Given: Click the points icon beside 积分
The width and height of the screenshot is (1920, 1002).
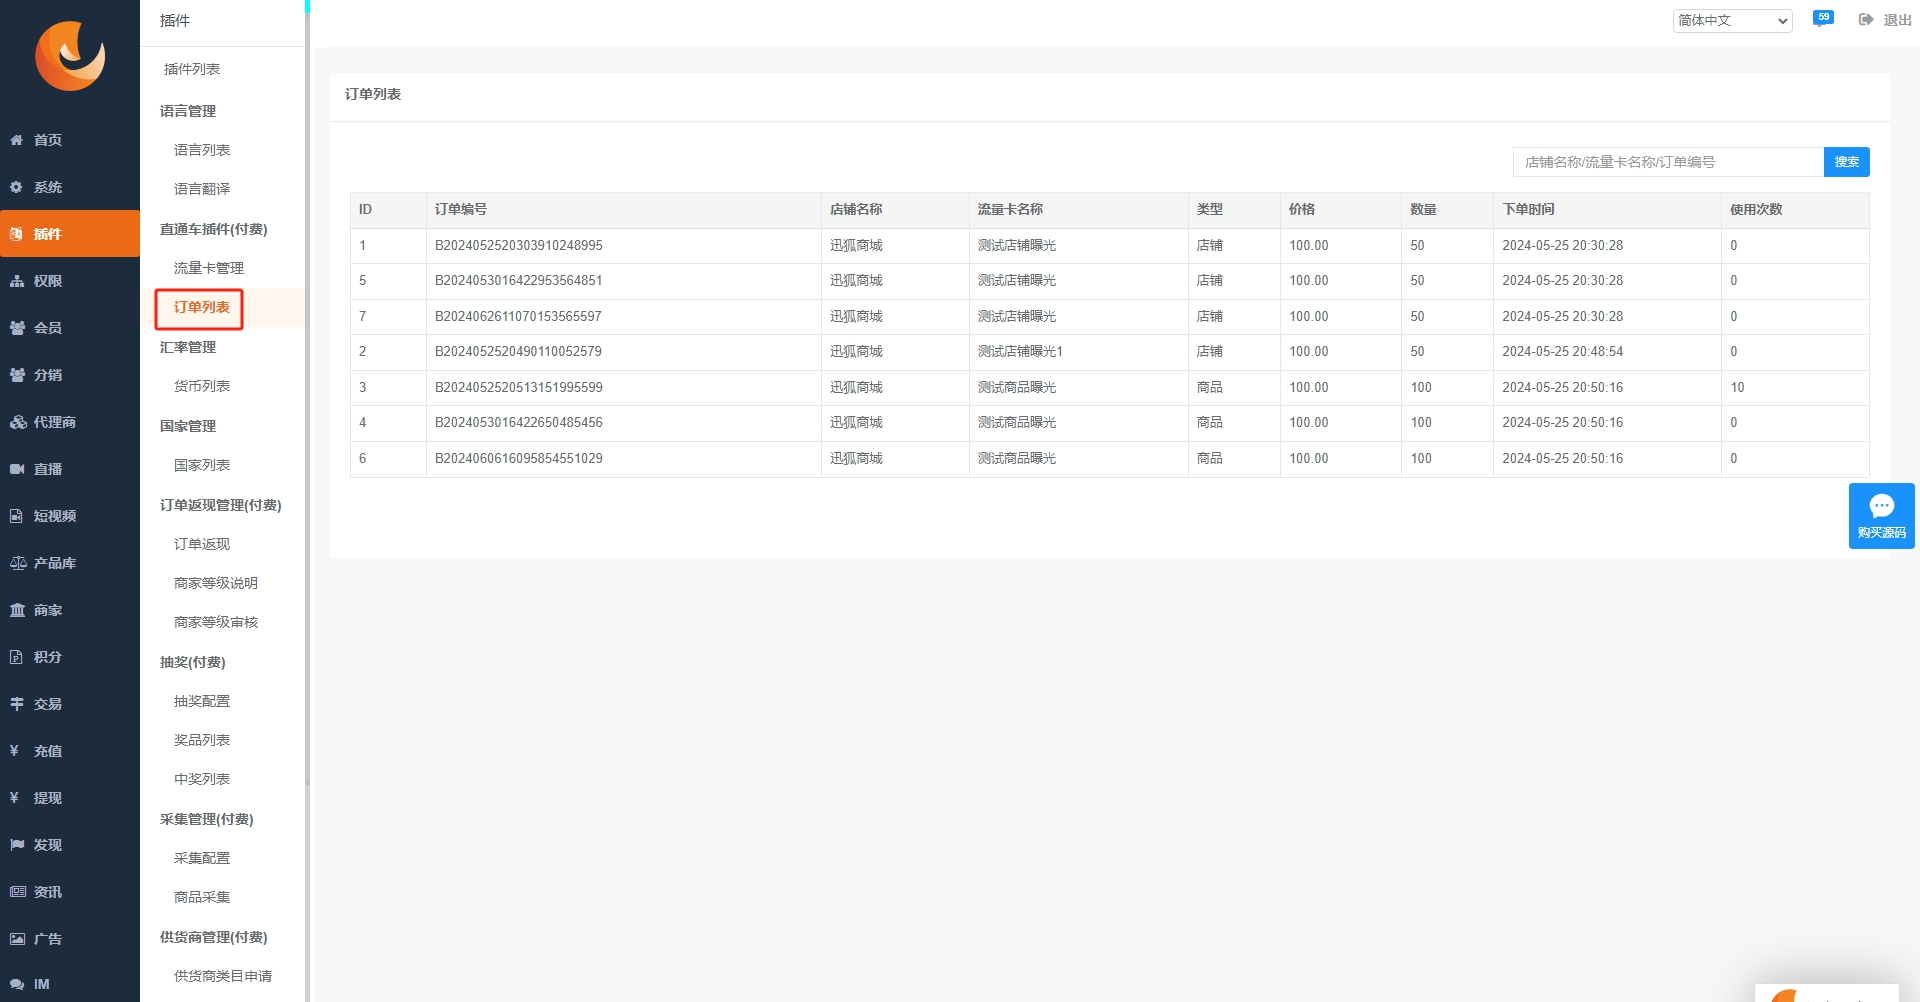Looking at the screenshot, I should tap(16, 657).
